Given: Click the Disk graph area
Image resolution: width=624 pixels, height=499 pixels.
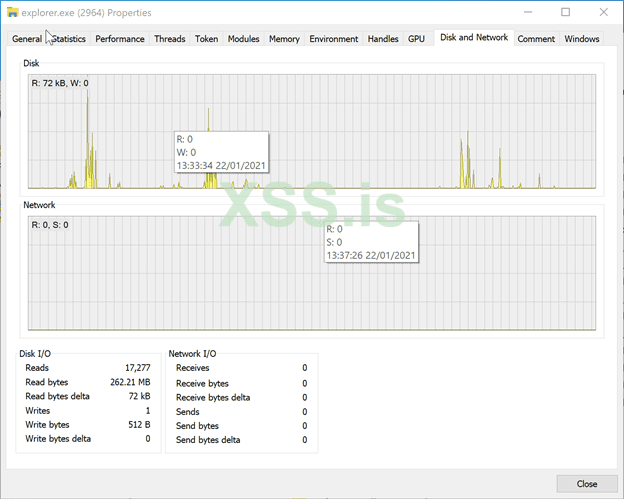Looking at the screenshot, I should click(312, 131).
